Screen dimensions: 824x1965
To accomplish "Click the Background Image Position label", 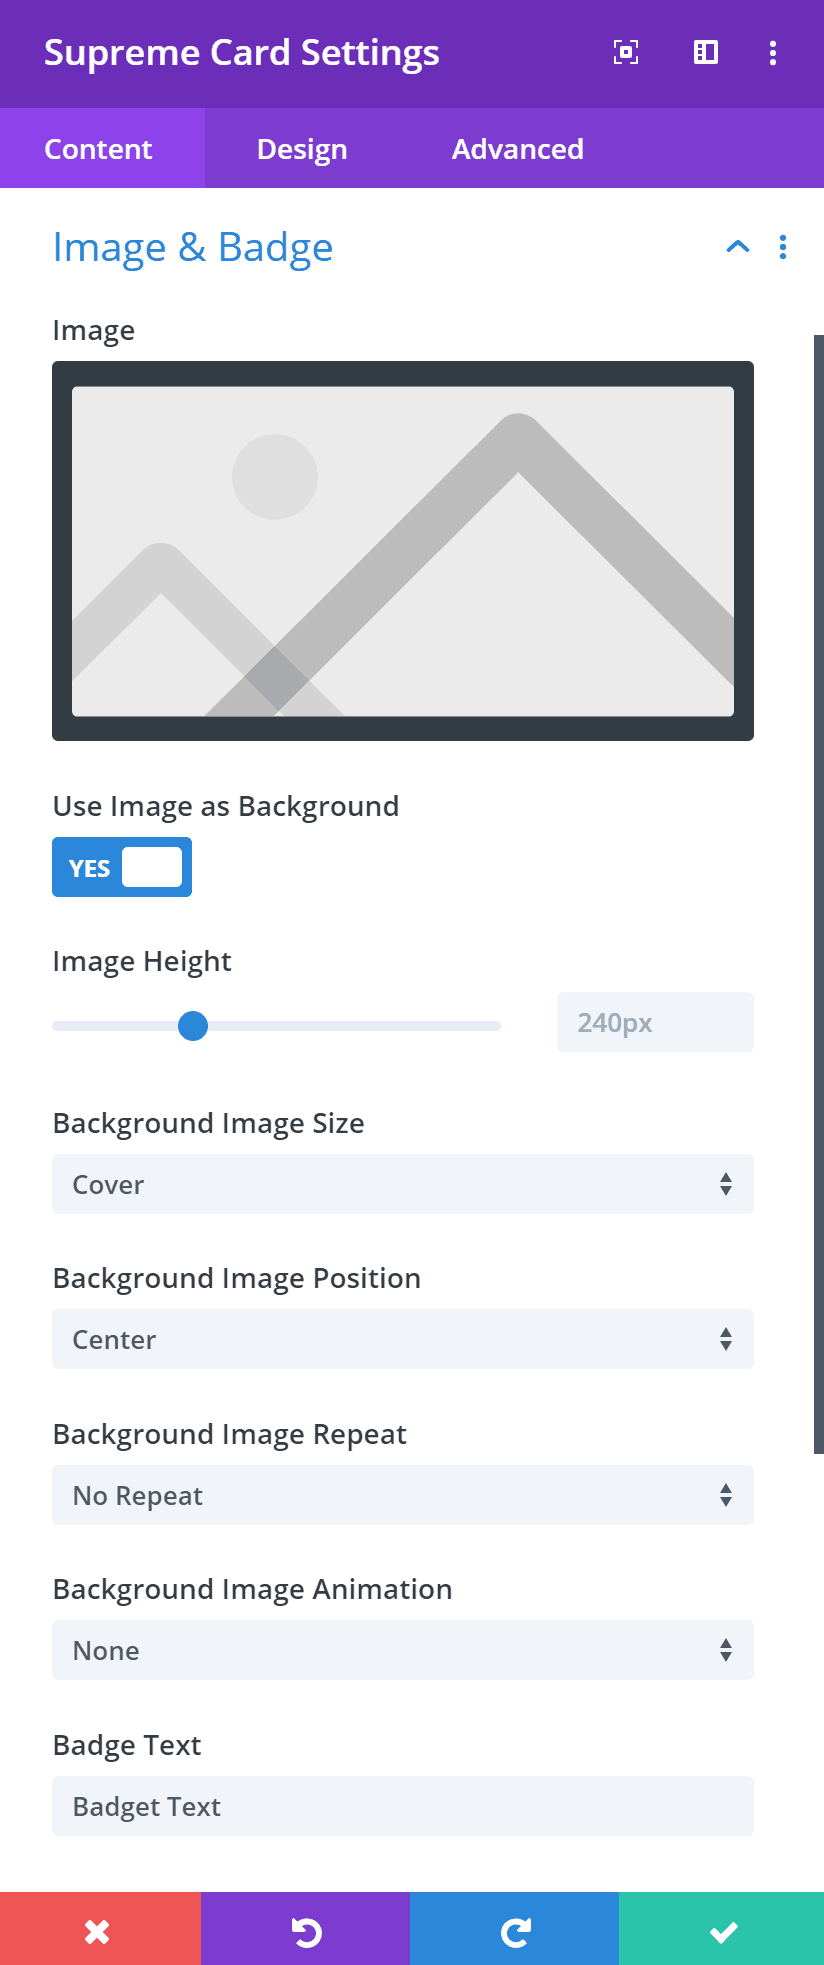I will (237, 1278).
